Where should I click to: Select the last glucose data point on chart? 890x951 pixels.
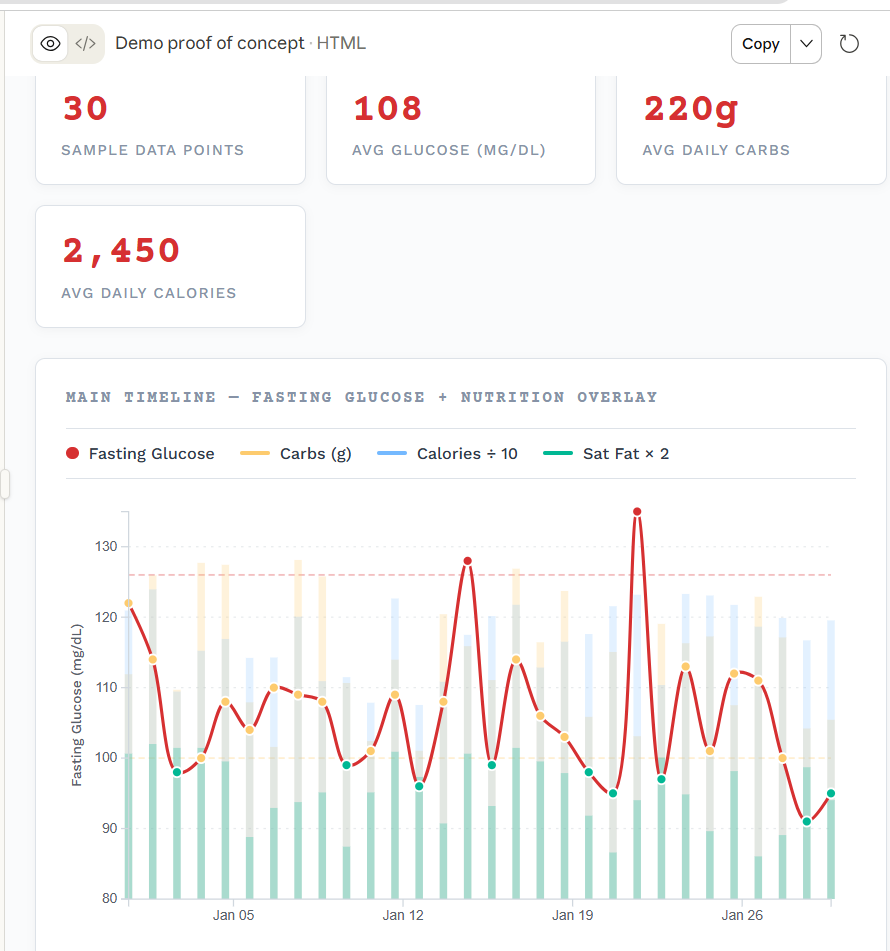click(830, 794)
